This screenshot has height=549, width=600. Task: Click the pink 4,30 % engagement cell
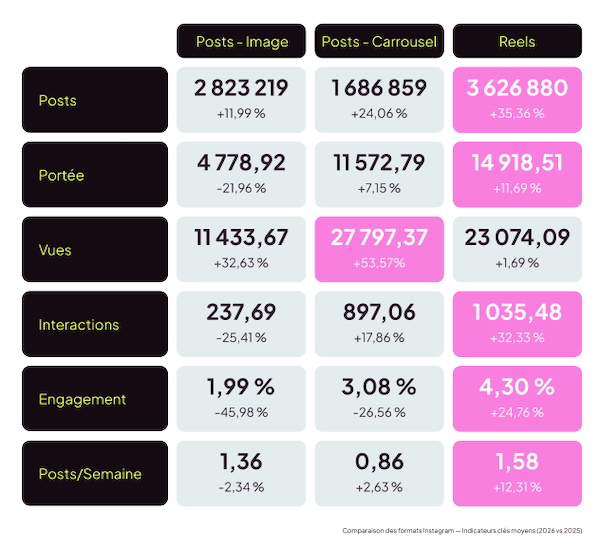(x=517, y=399)
